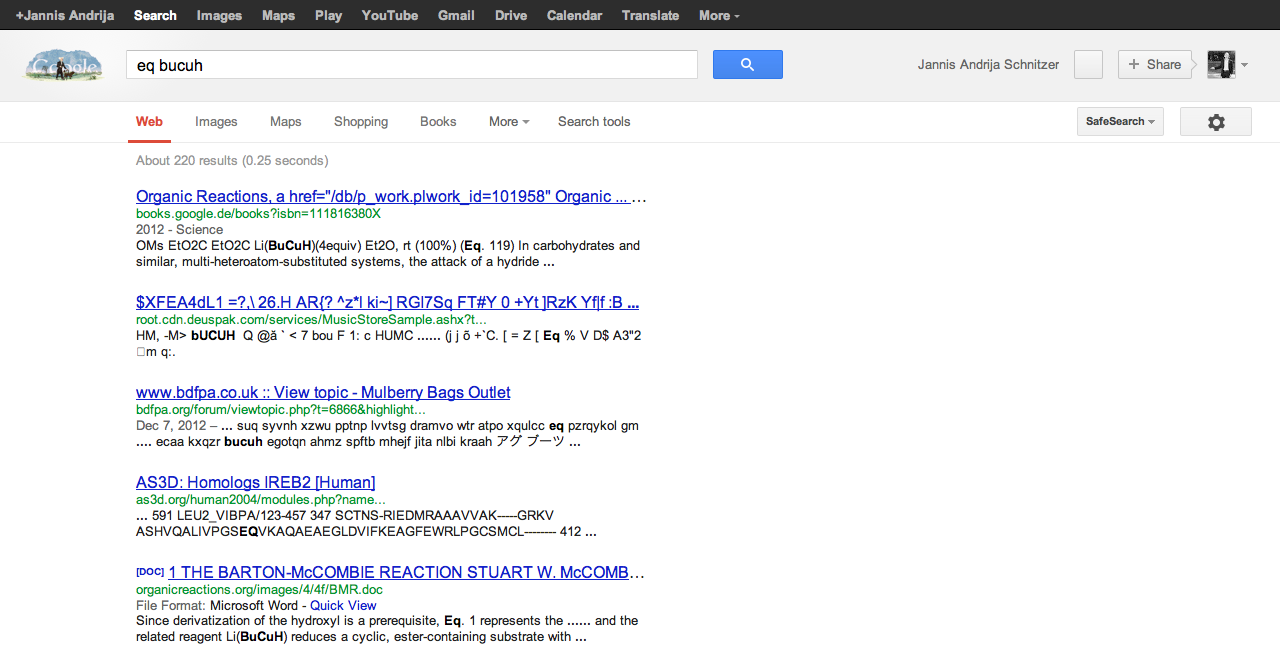Switch to the Maps results tab
This screenshot has width=1280, height=647.
tap(285, 122)
